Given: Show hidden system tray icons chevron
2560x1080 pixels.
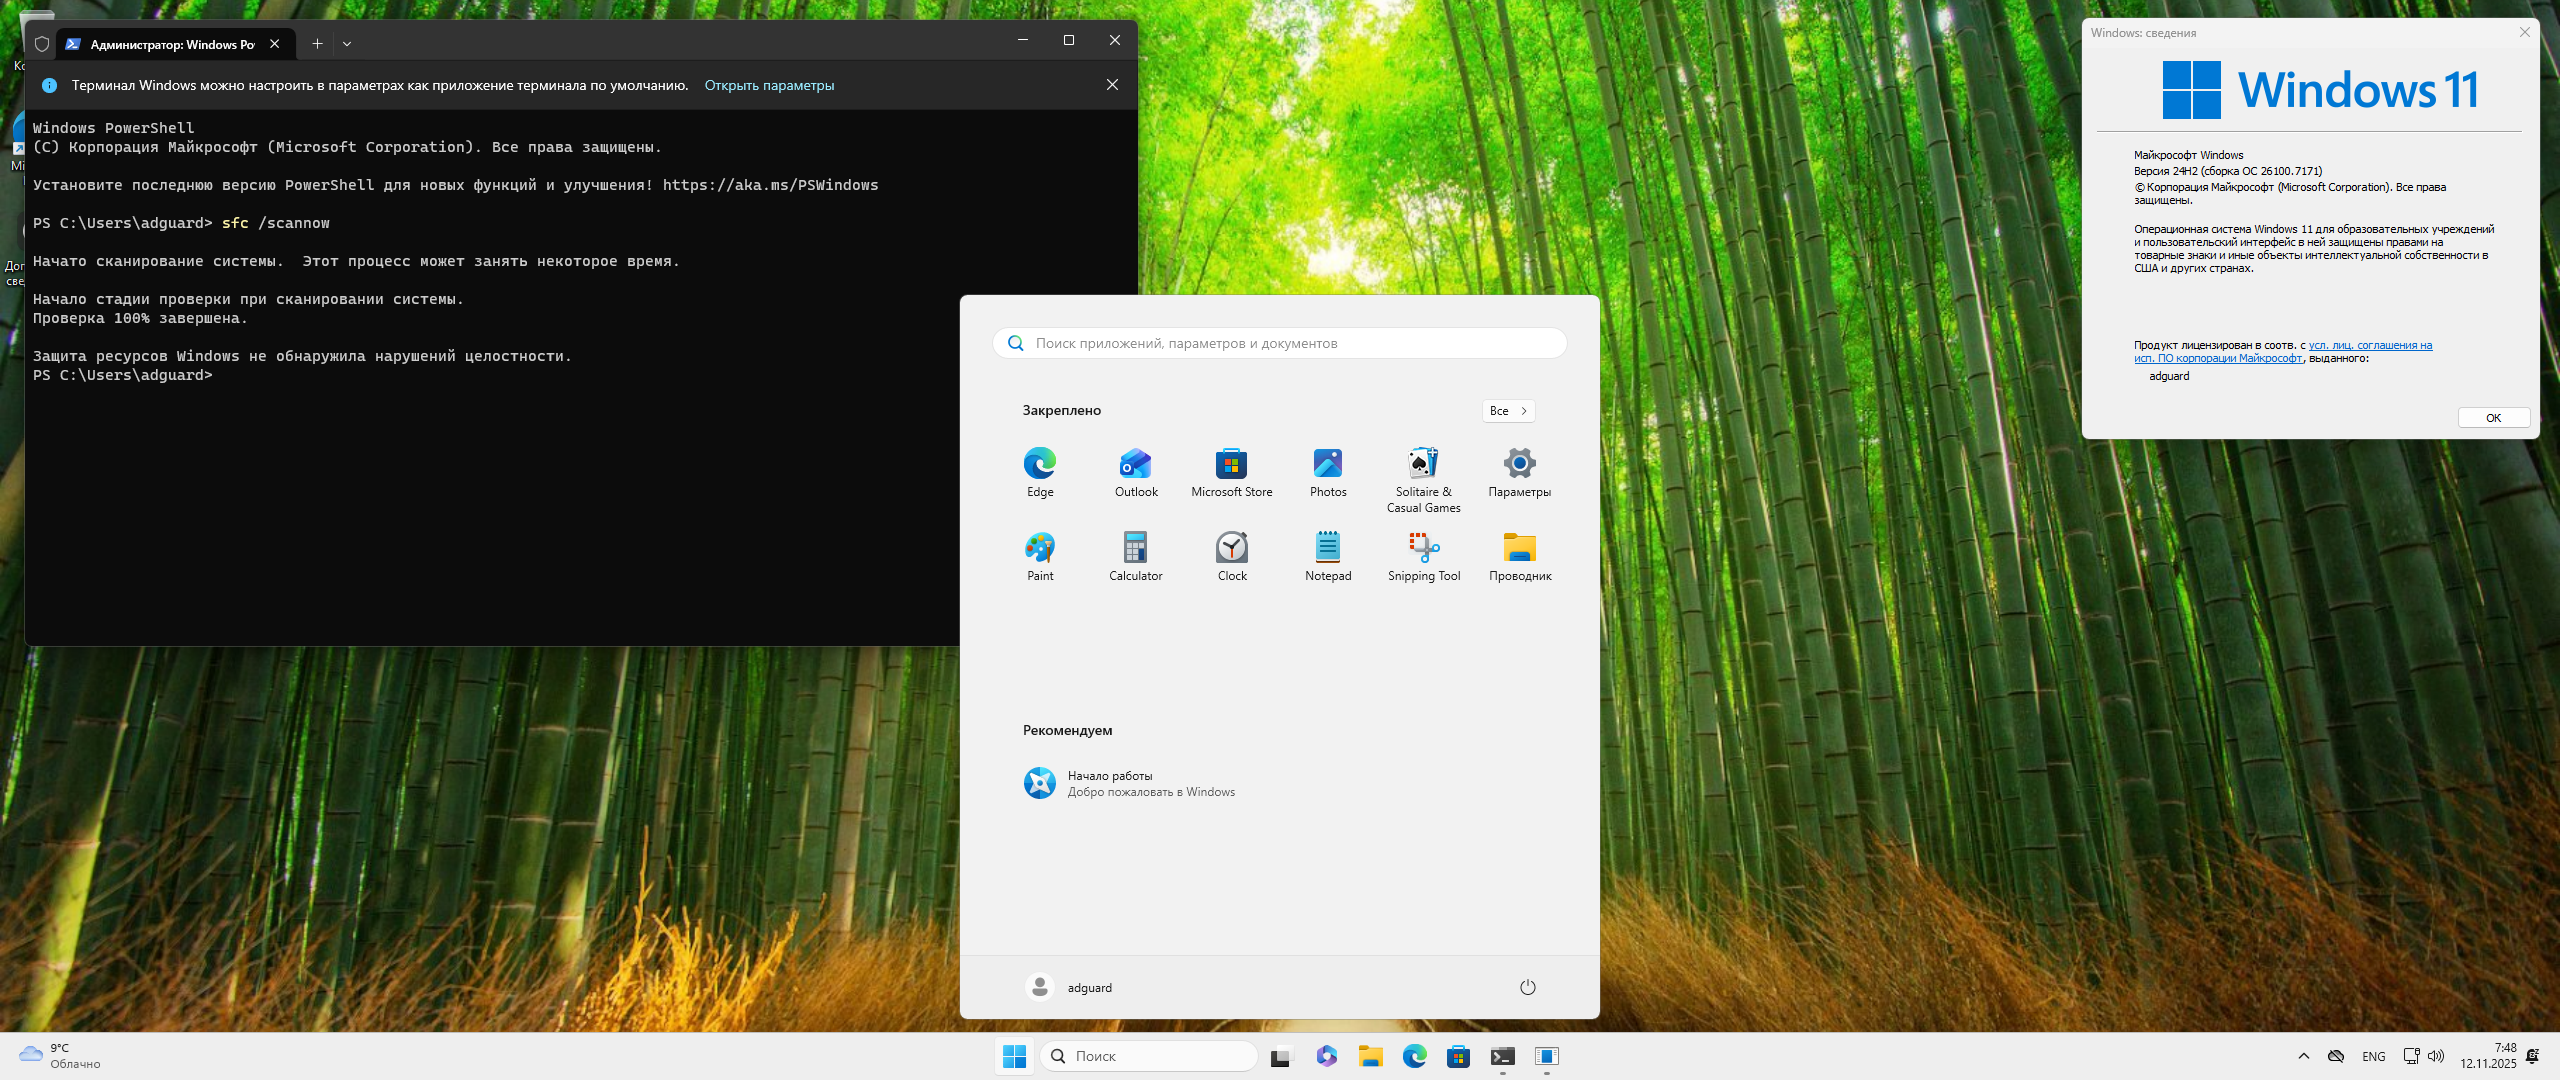Looking at the screenshot, I should tap(2303, 1056).
